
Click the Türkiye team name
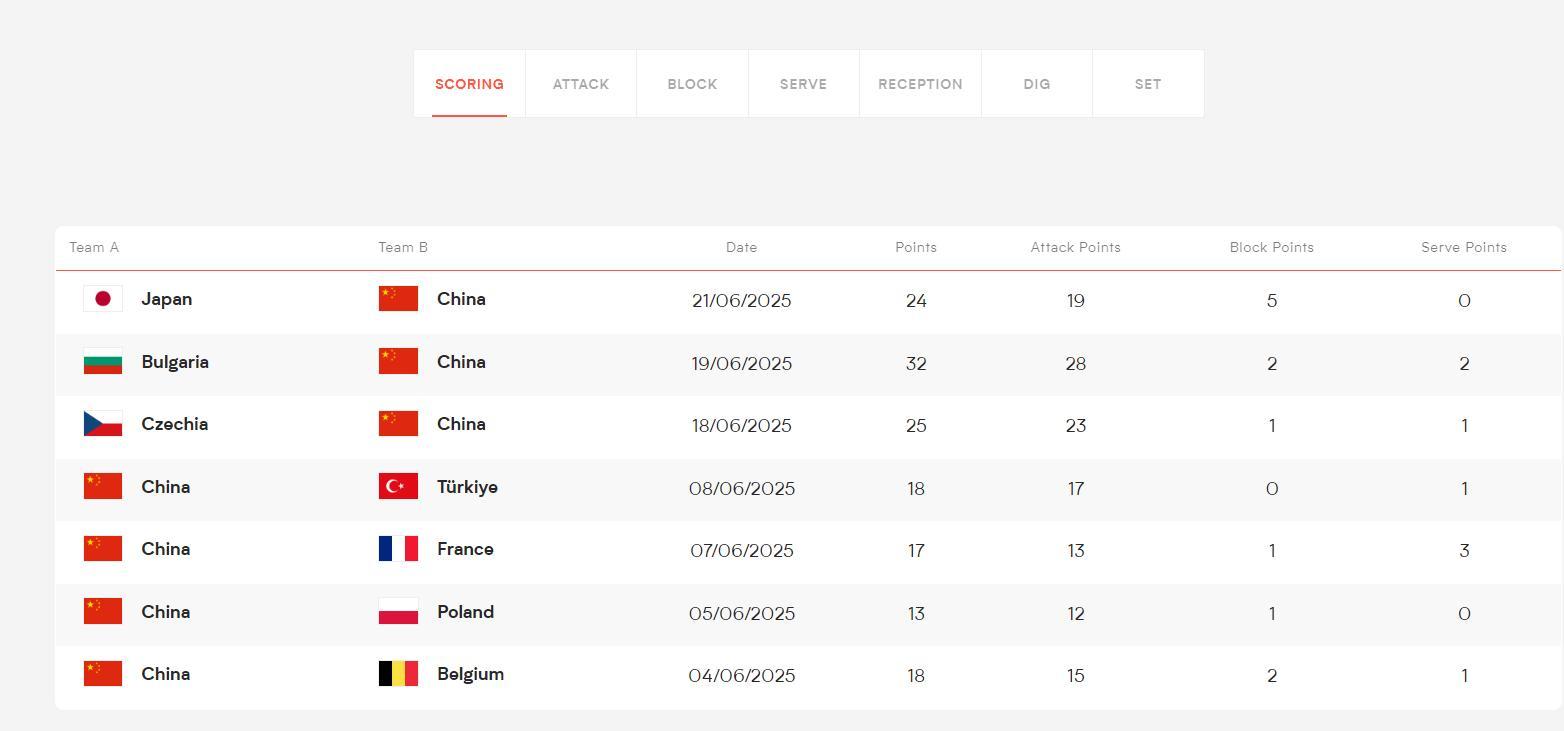[467, 487]
